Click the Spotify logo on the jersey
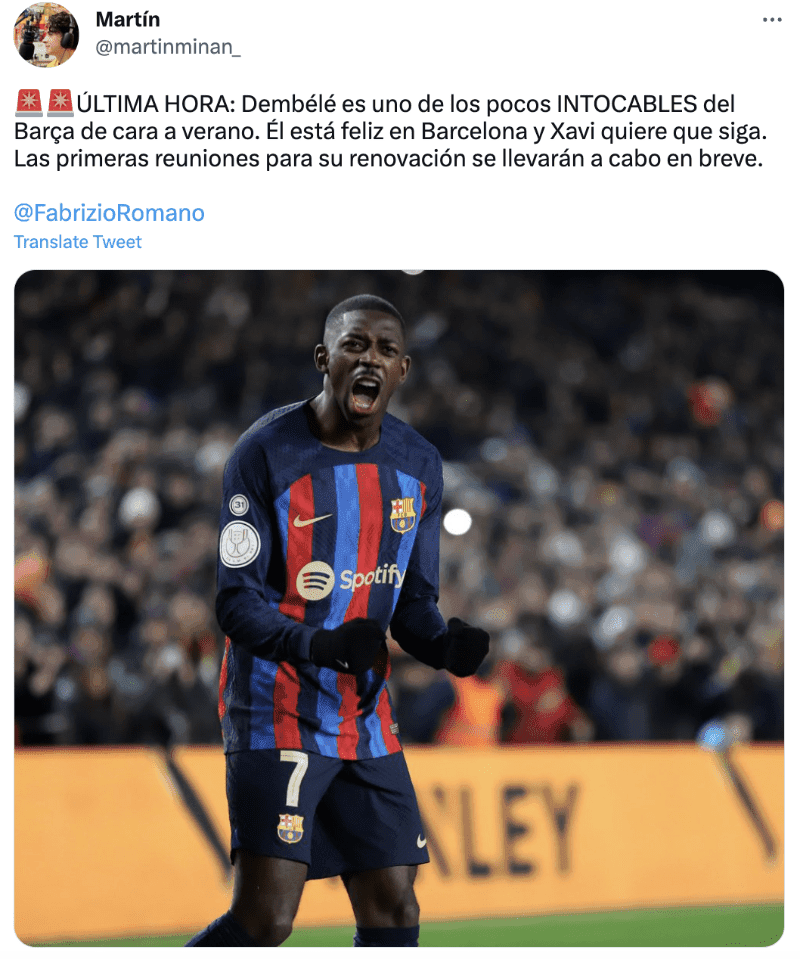The height and width of the screenshot is (959, 800). click(x=350, y=579)
